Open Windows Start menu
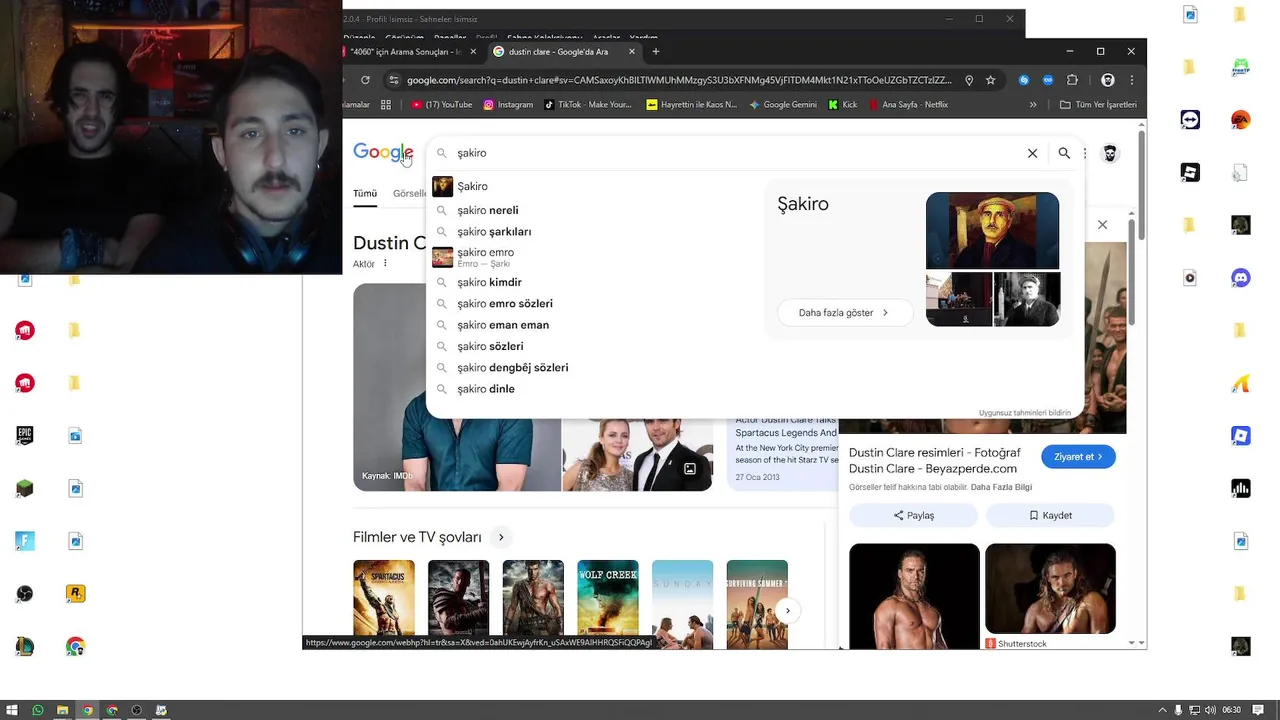1280x720 pixels. coord(13,710)
